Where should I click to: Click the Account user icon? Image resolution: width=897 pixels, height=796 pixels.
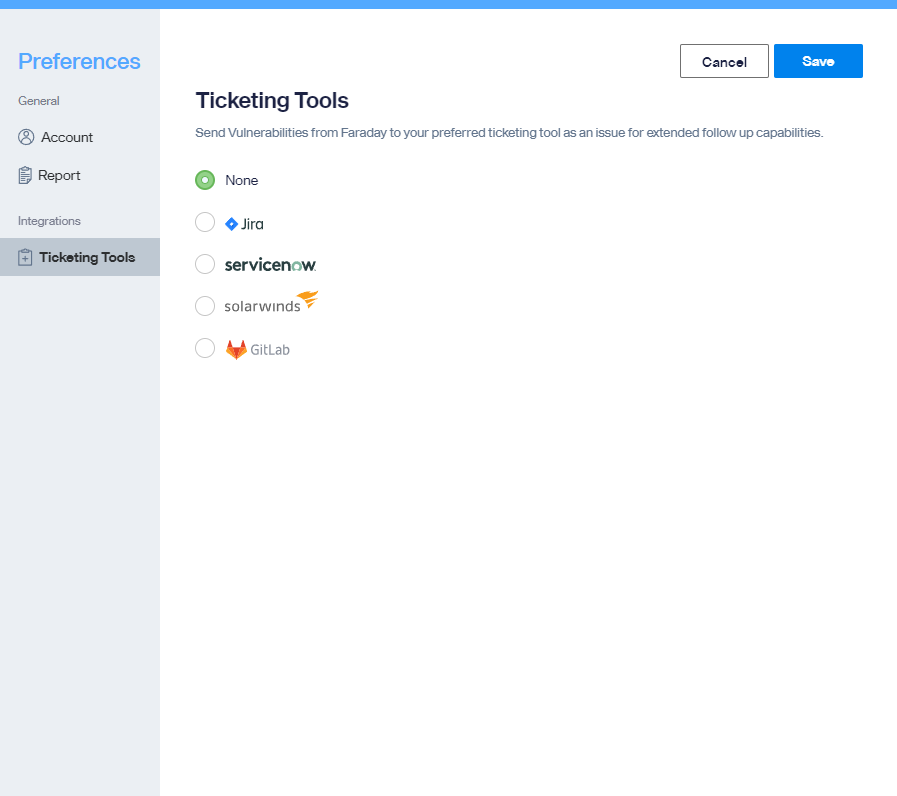coord(26,137)
